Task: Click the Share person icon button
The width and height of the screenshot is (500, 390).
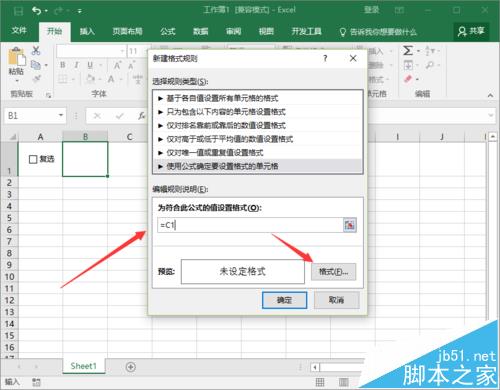Action: pyautogui.click(x=471, y=31)
